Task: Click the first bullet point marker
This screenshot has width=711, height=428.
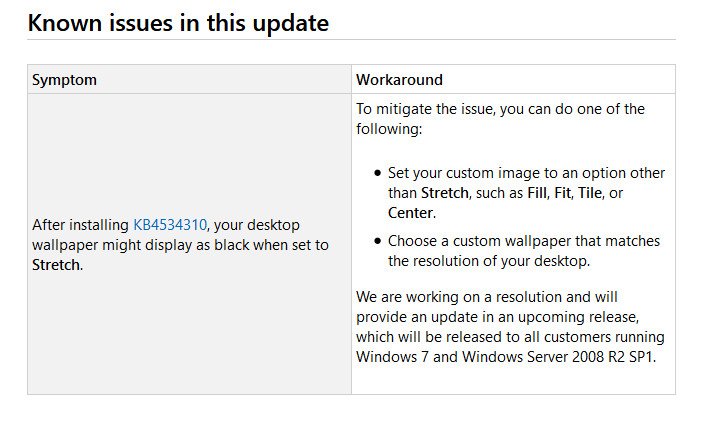Action: (378, 173)
